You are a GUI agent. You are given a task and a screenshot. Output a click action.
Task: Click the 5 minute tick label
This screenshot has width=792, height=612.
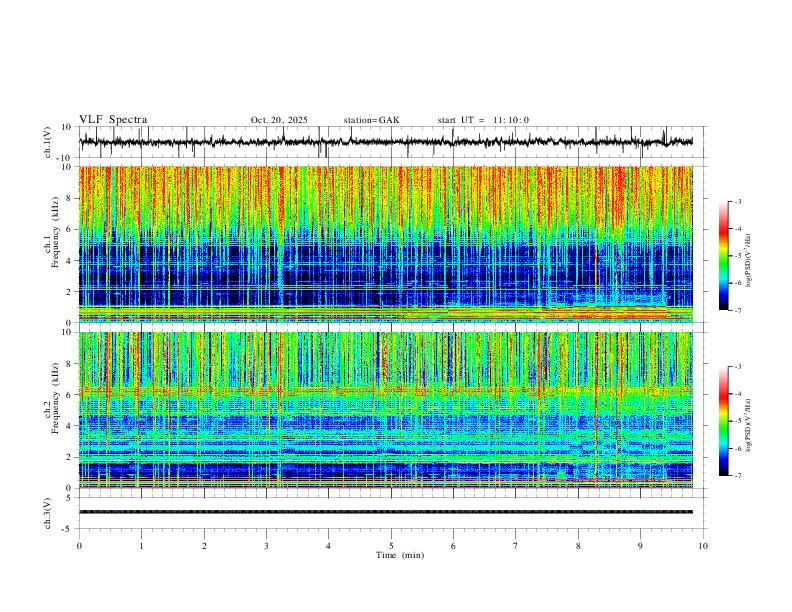[x=391, y=546]
